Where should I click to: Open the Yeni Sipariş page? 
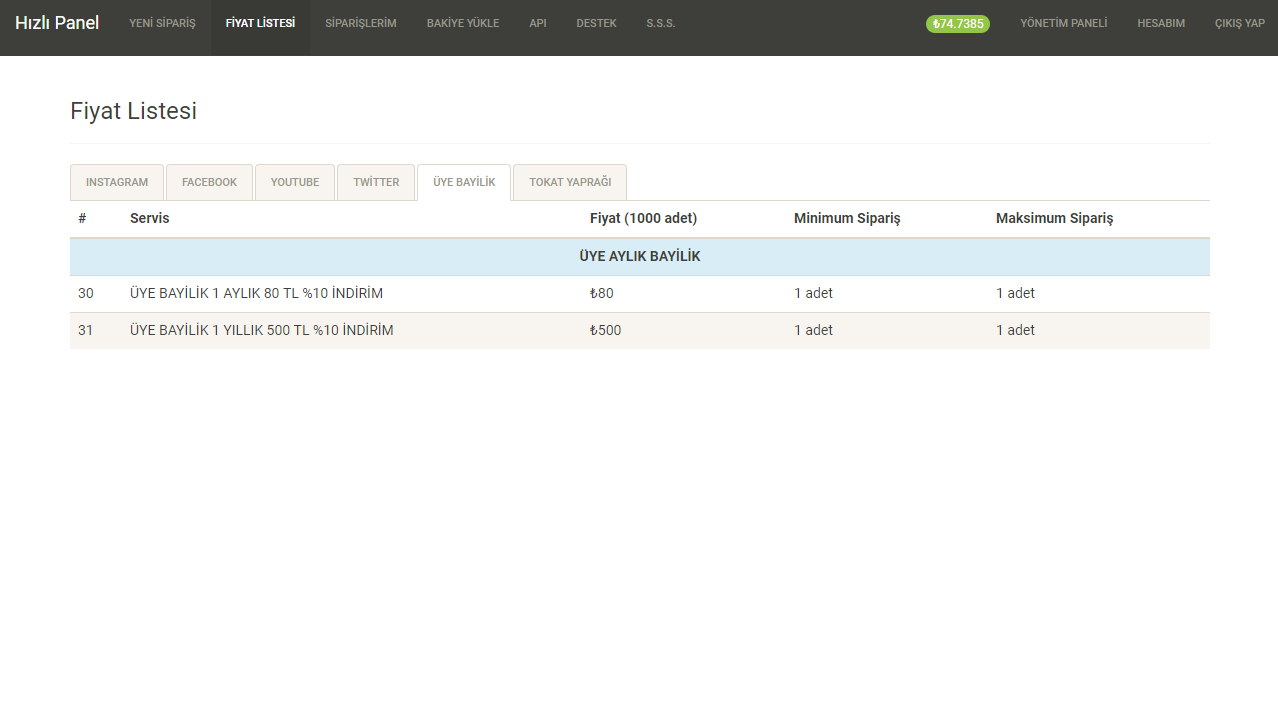(162, 23)
